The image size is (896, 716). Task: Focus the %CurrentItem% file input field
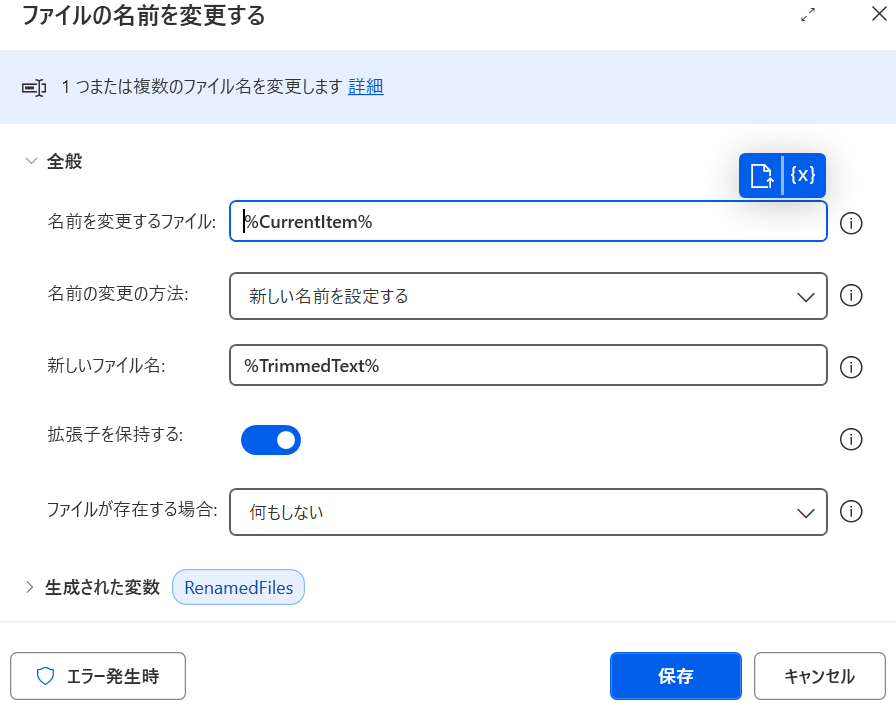click(x=528, y=221)
